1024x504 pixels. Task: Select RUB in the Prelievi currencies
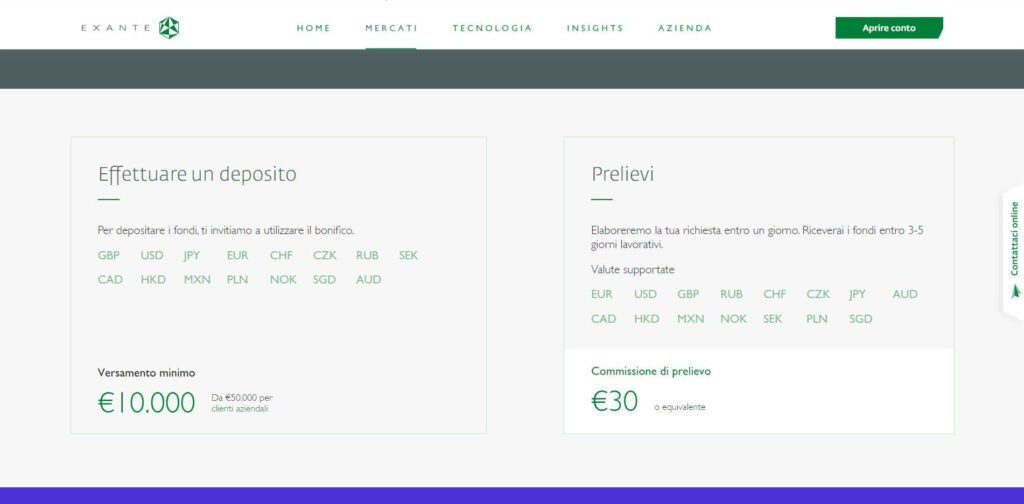click(x=731, y=294)
